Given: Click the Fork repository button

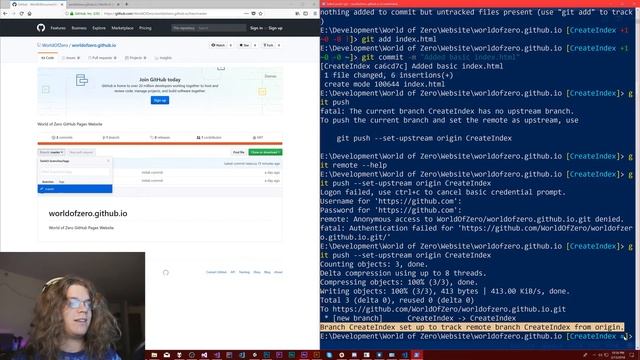Looking at the screenshot, I should [269, 45].
